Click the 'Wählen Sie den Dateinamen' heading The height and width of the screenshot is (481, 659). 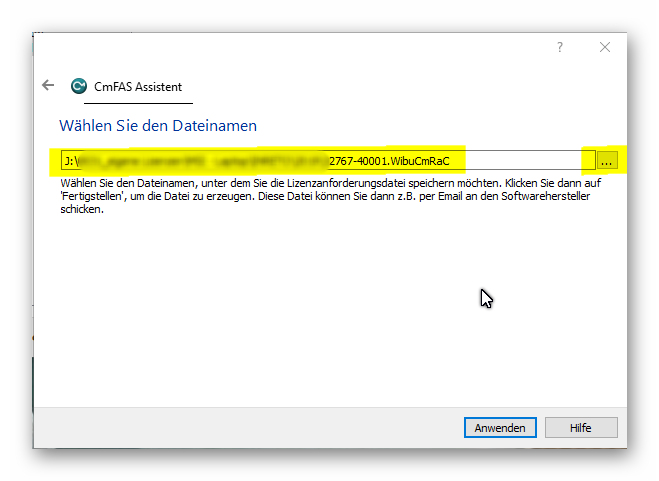point(158,126)
